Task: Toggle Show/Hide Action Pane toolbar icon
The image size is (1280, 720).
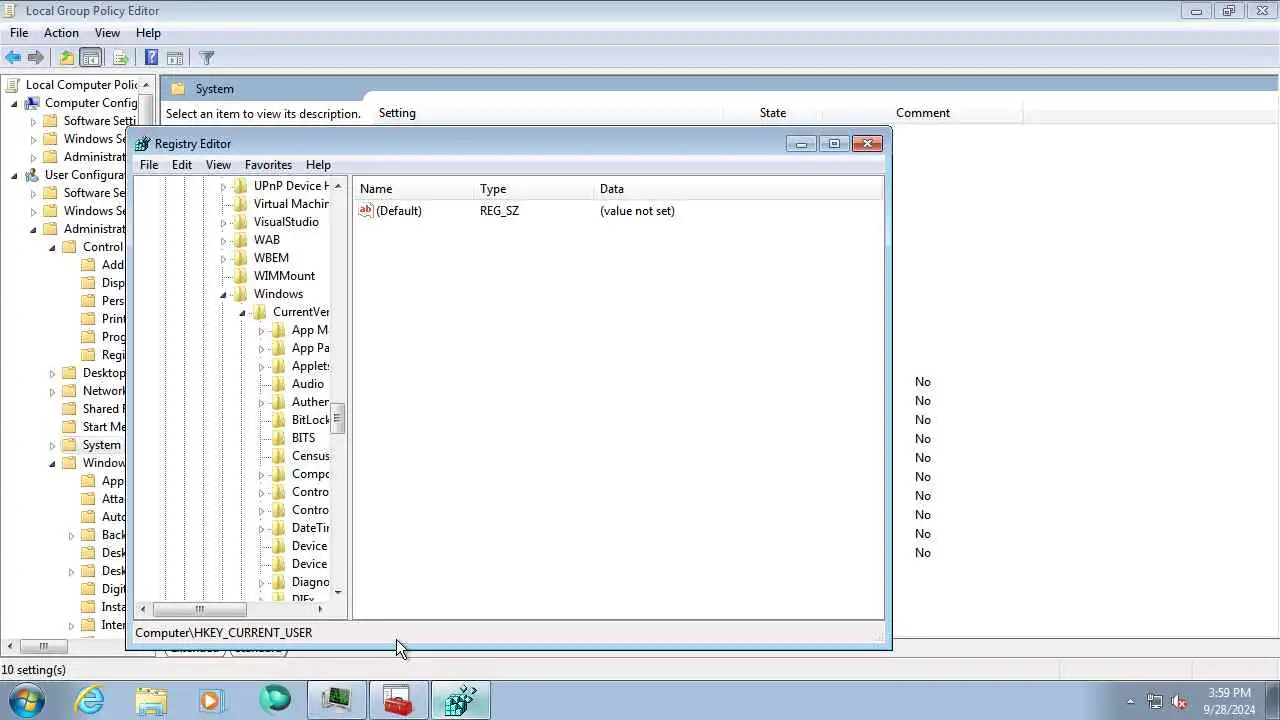Action: [x=175, y=58]
